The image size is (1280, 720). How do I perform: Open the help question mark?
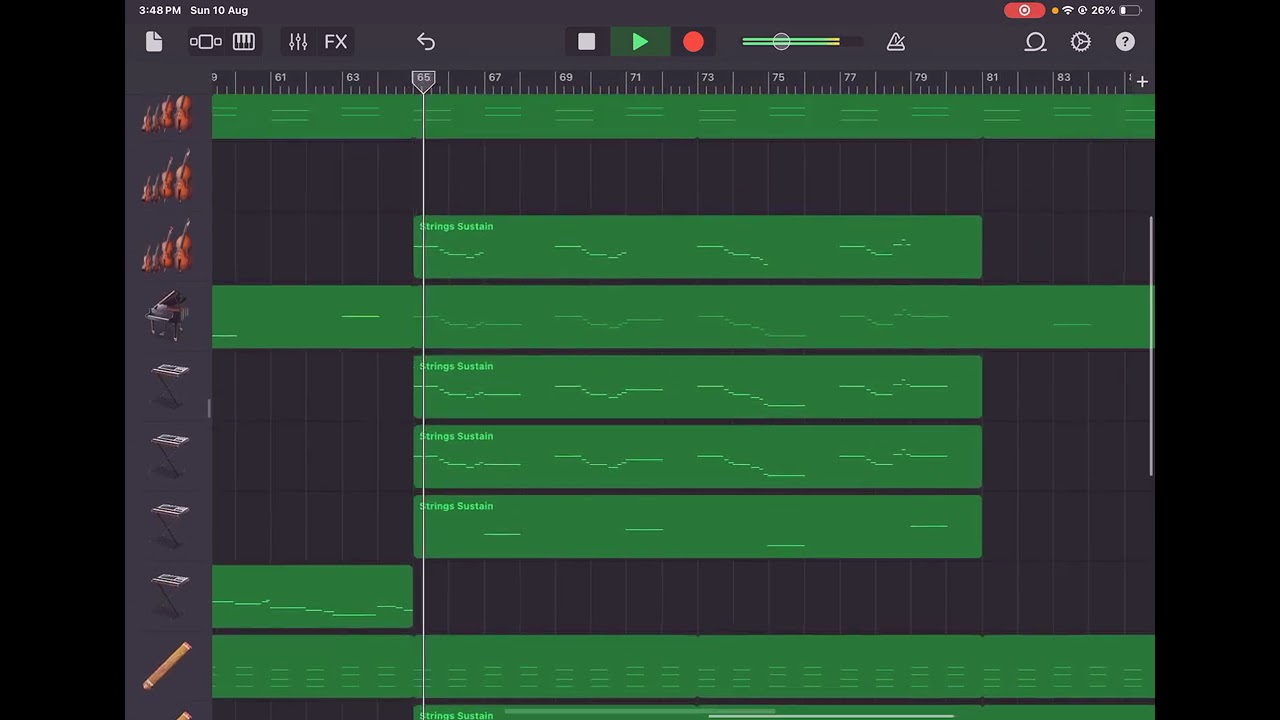(x=1125, y=42)
